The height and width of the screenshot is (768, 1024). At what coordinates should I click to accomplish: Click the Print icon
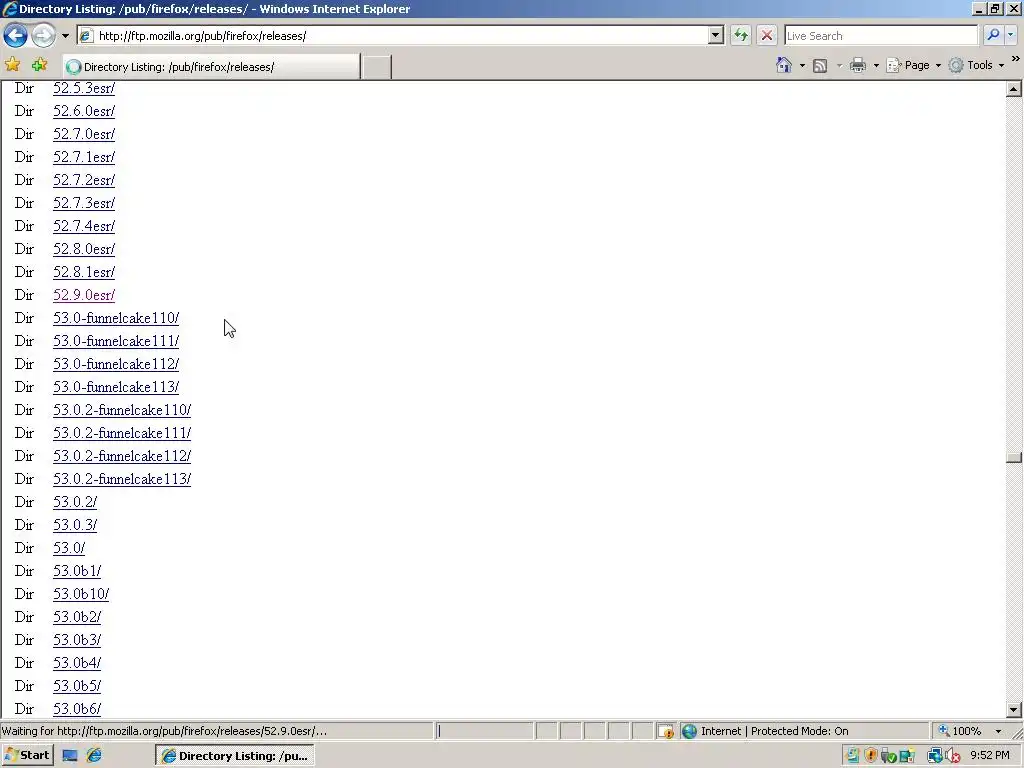pyautogui.click(x=858, y=65)
